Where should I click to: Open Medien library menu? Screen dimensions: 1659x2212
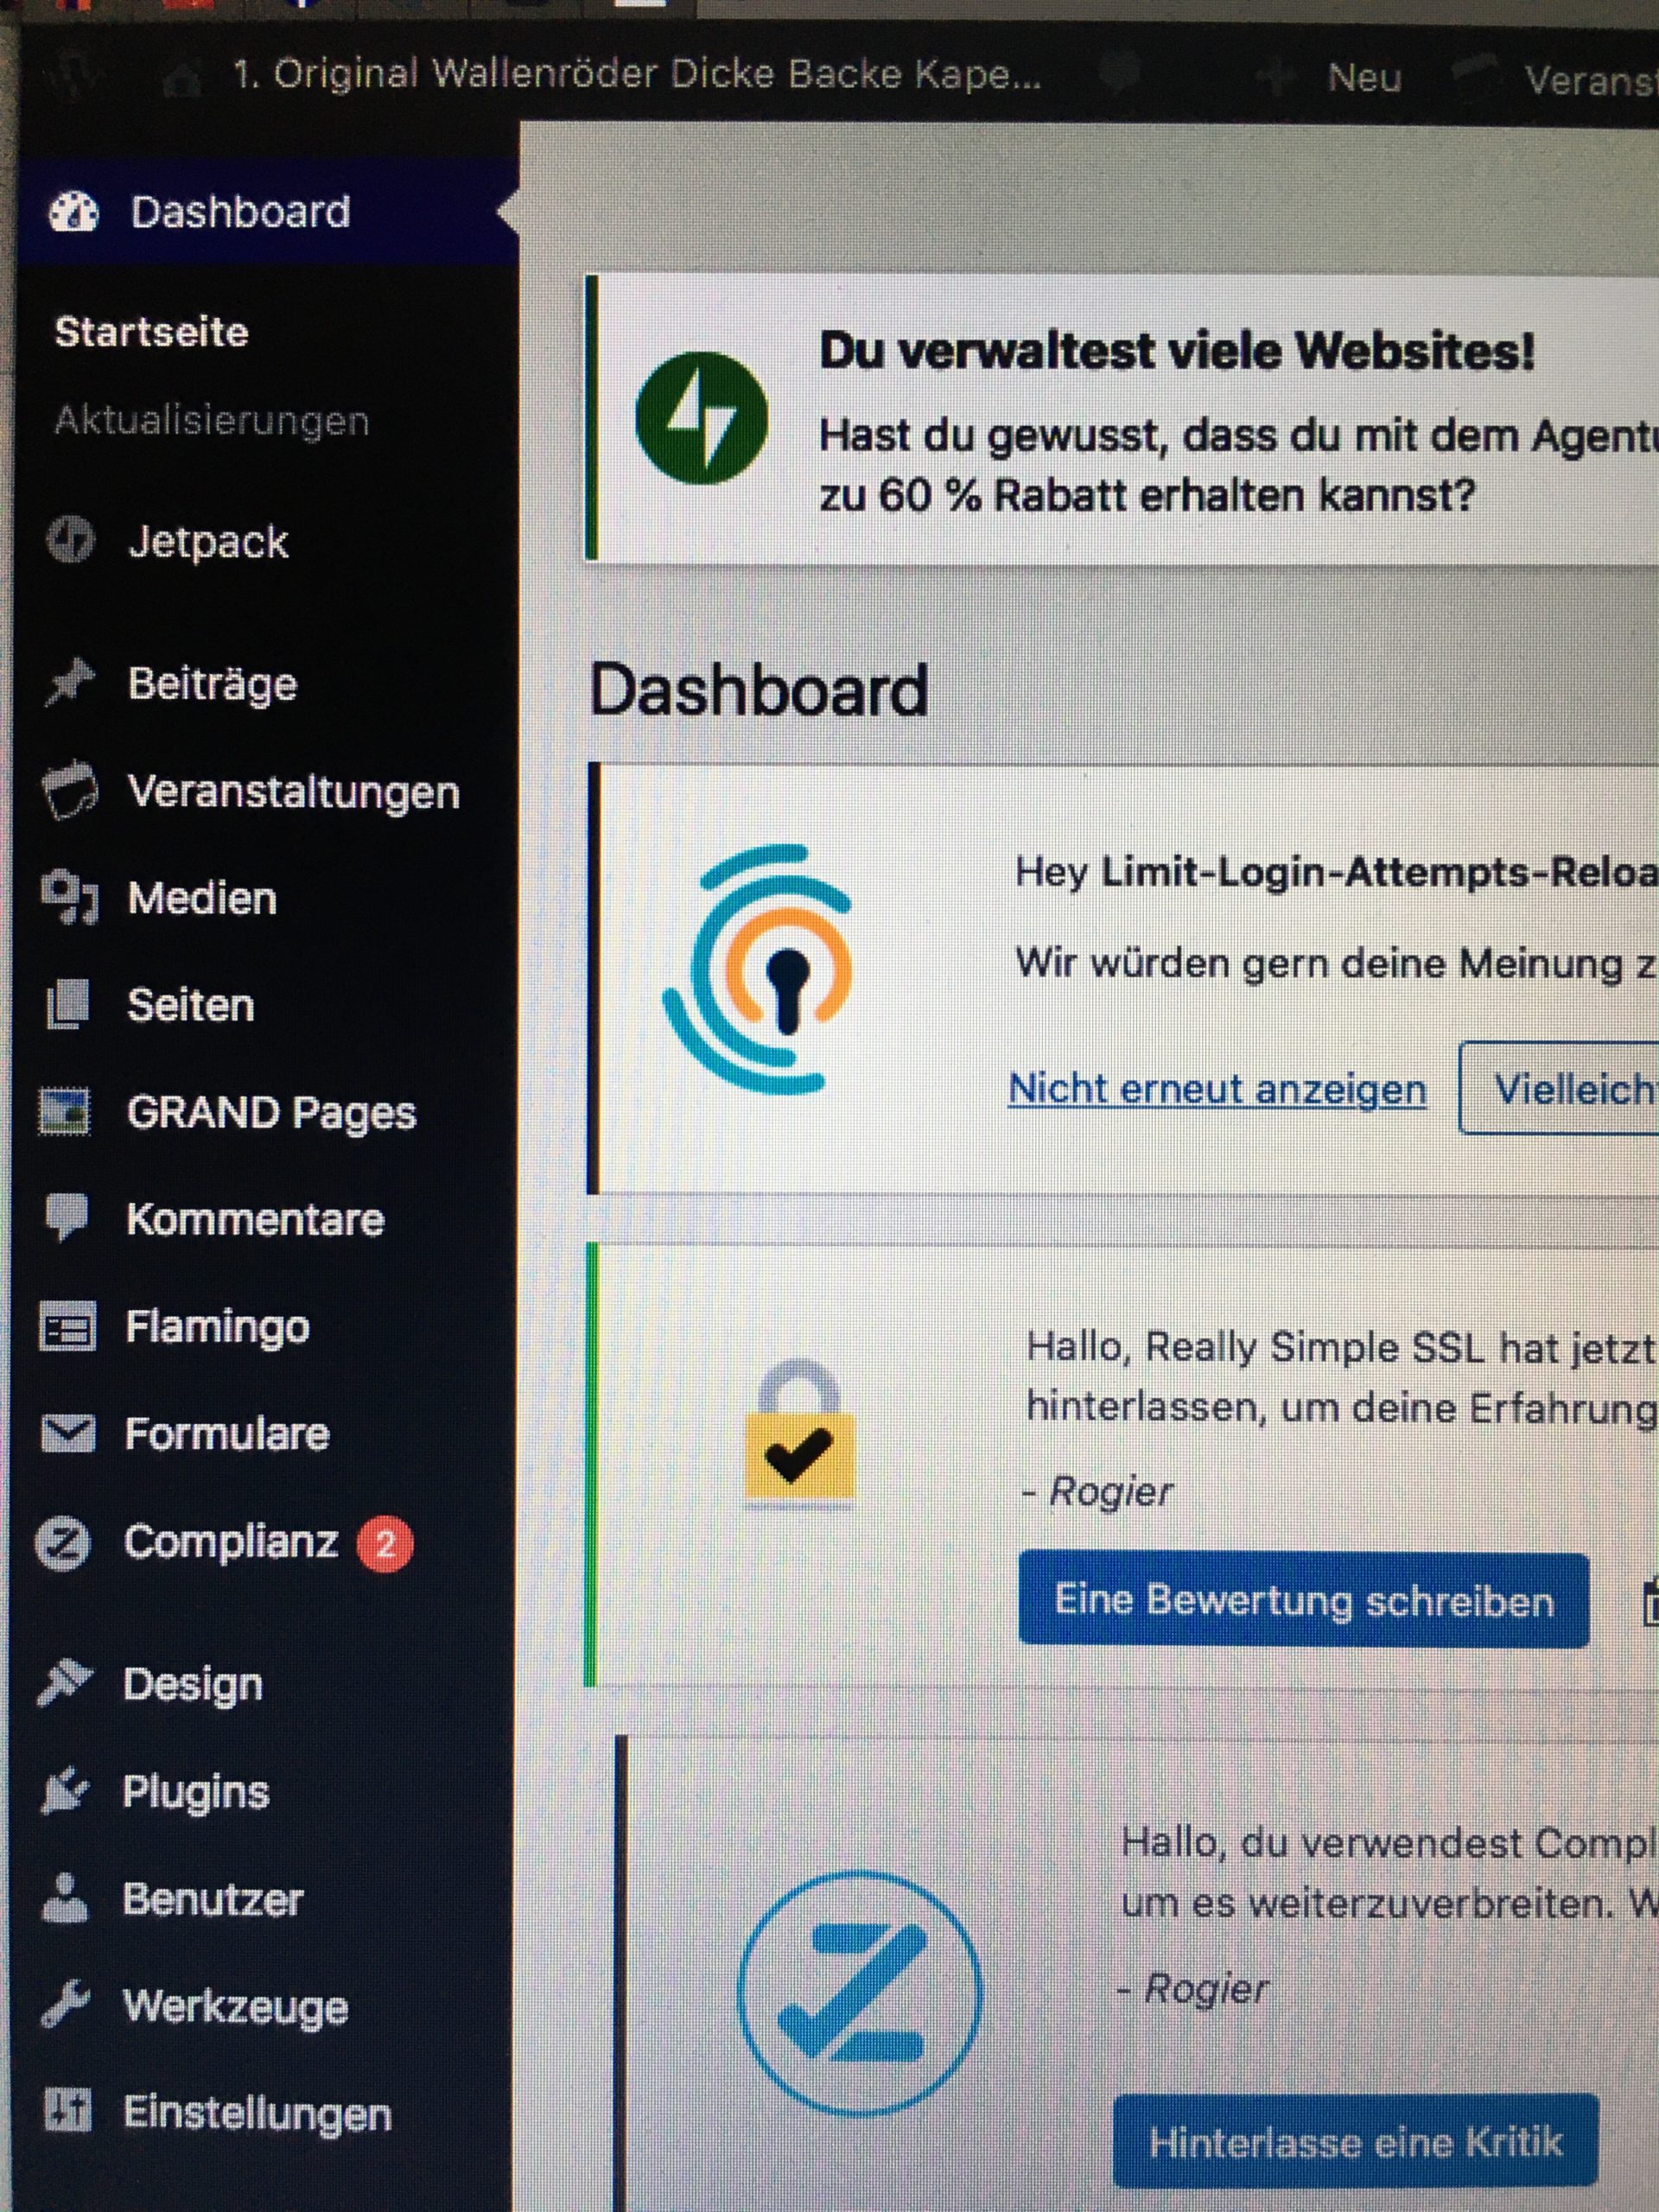point(202,898)
